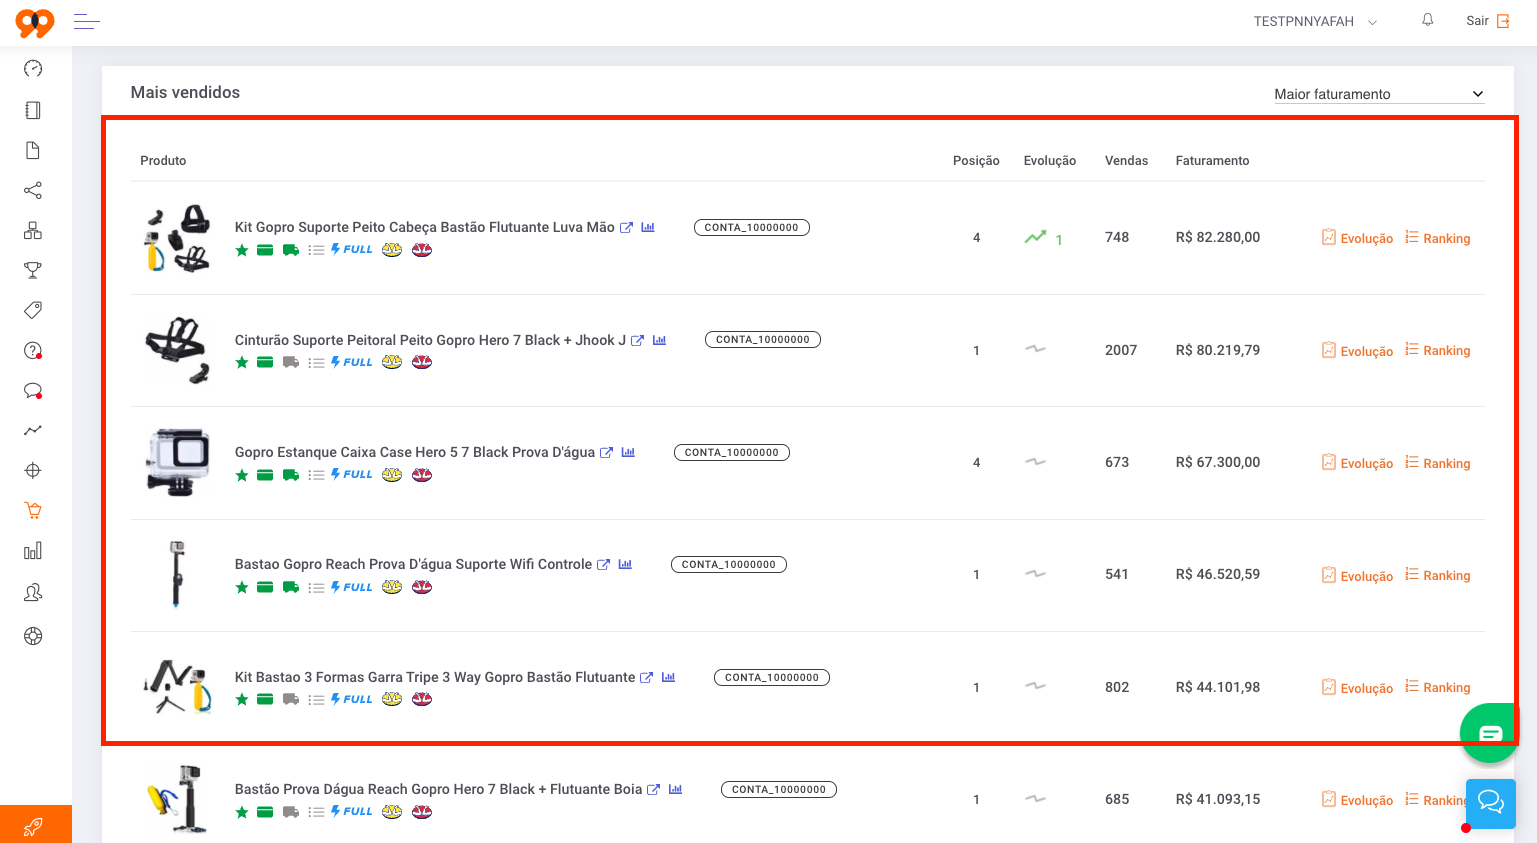This screenshot has width=1537, height=843.
Task: Open Ranking for Kit Bastao 3 Formas
Action: [1437, 687]
